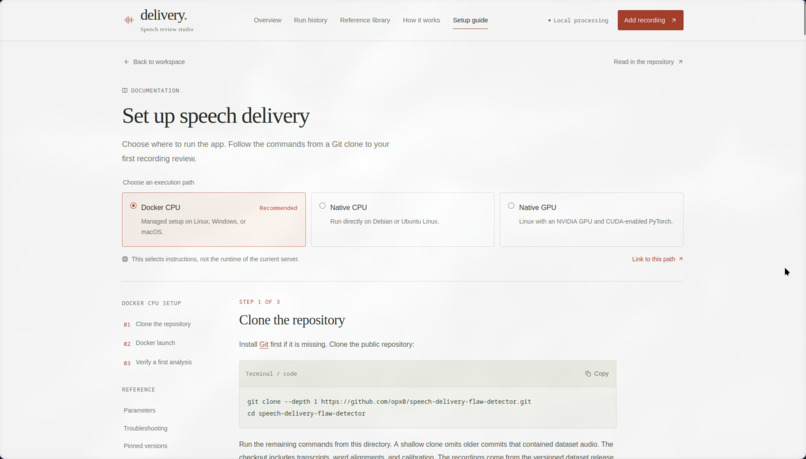This screenshot has width=806, height=459.
Task: Click the arrow icon after Link to this path
Action: point(681,259)
